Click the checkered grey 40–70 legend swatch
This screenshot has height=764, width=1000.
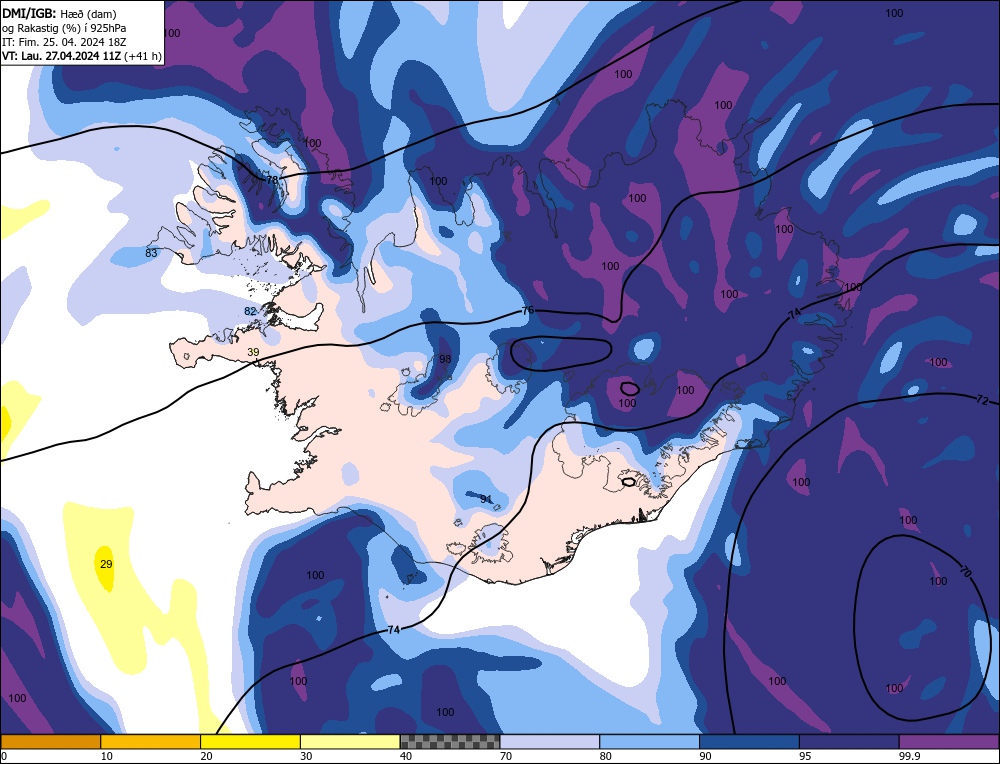coord(450,742)
